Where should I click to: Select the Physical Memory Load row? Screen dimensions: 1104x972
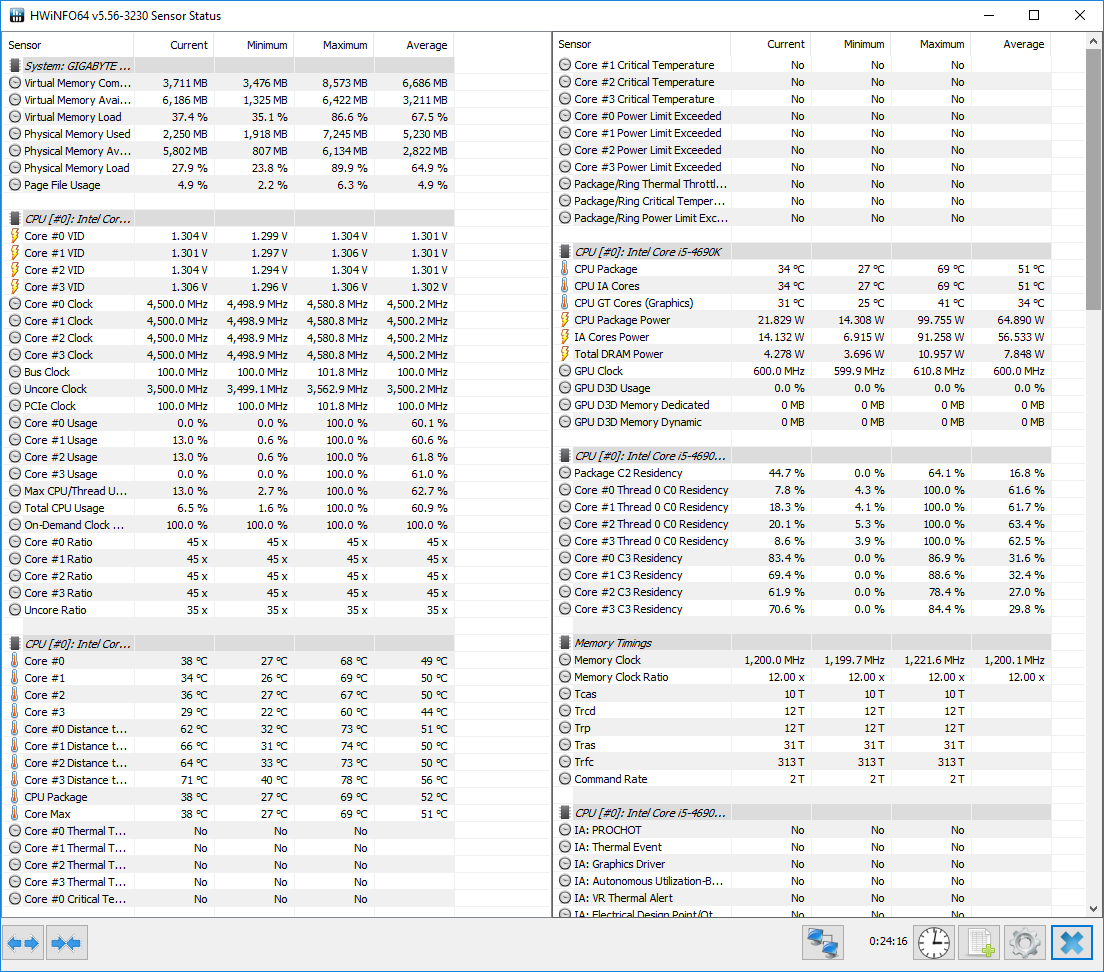point(231,168)
